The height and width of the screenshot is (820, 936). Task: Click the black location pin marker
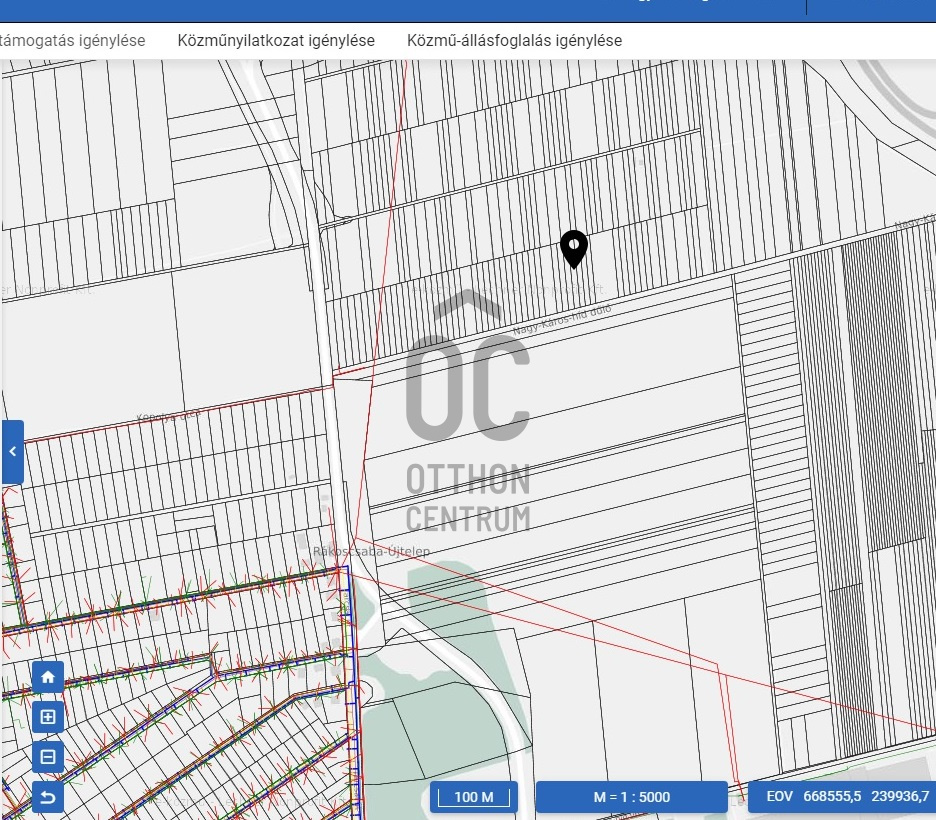pos(573,248)
